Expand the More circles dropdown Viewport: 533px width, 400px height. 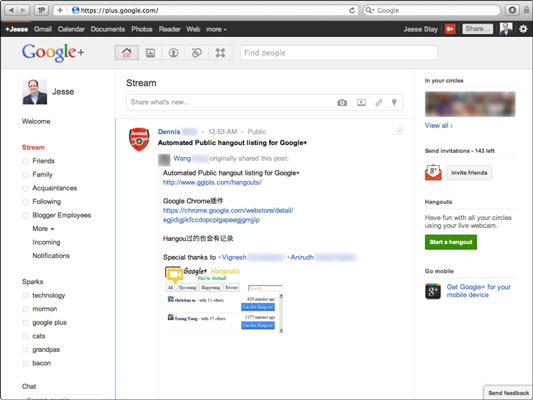point(43,229)
